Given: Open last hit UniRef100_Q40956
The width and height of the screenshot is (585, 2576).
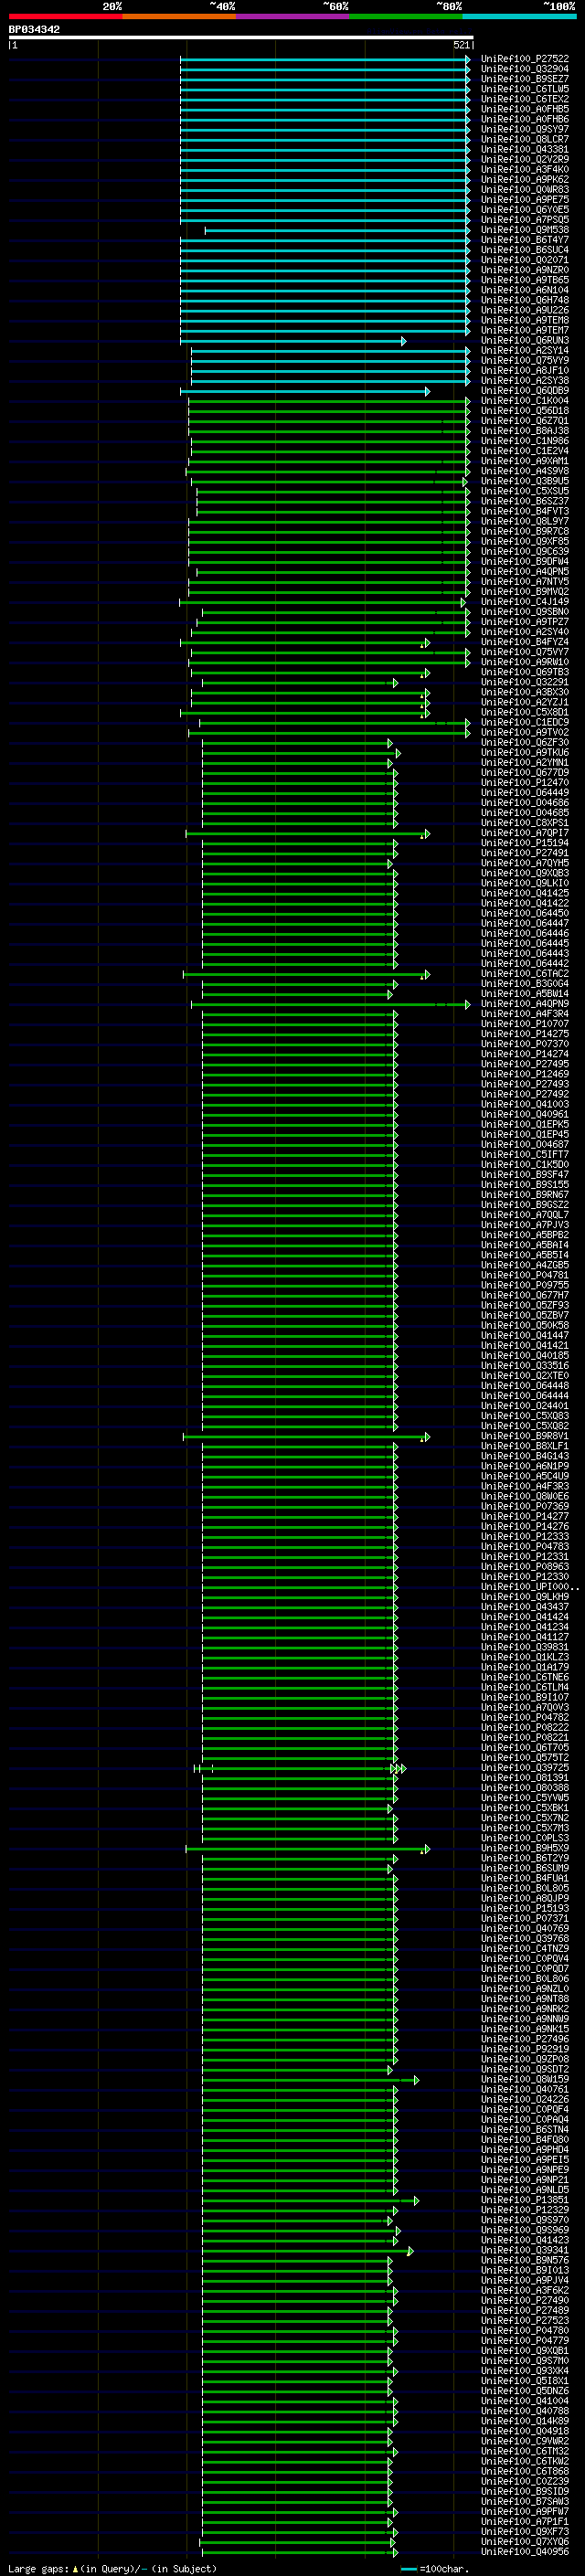Looking at the screenshot, I should pyautogui.click(x=524, y=2552).
